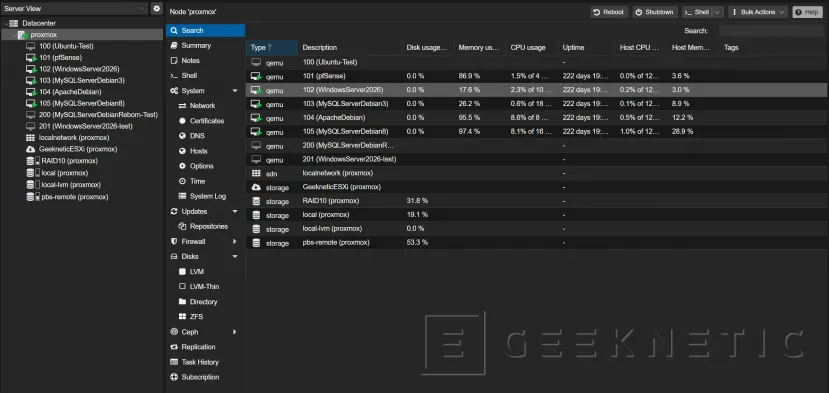Open the node Shell menu item
The image size is (829, 393).
205,76
